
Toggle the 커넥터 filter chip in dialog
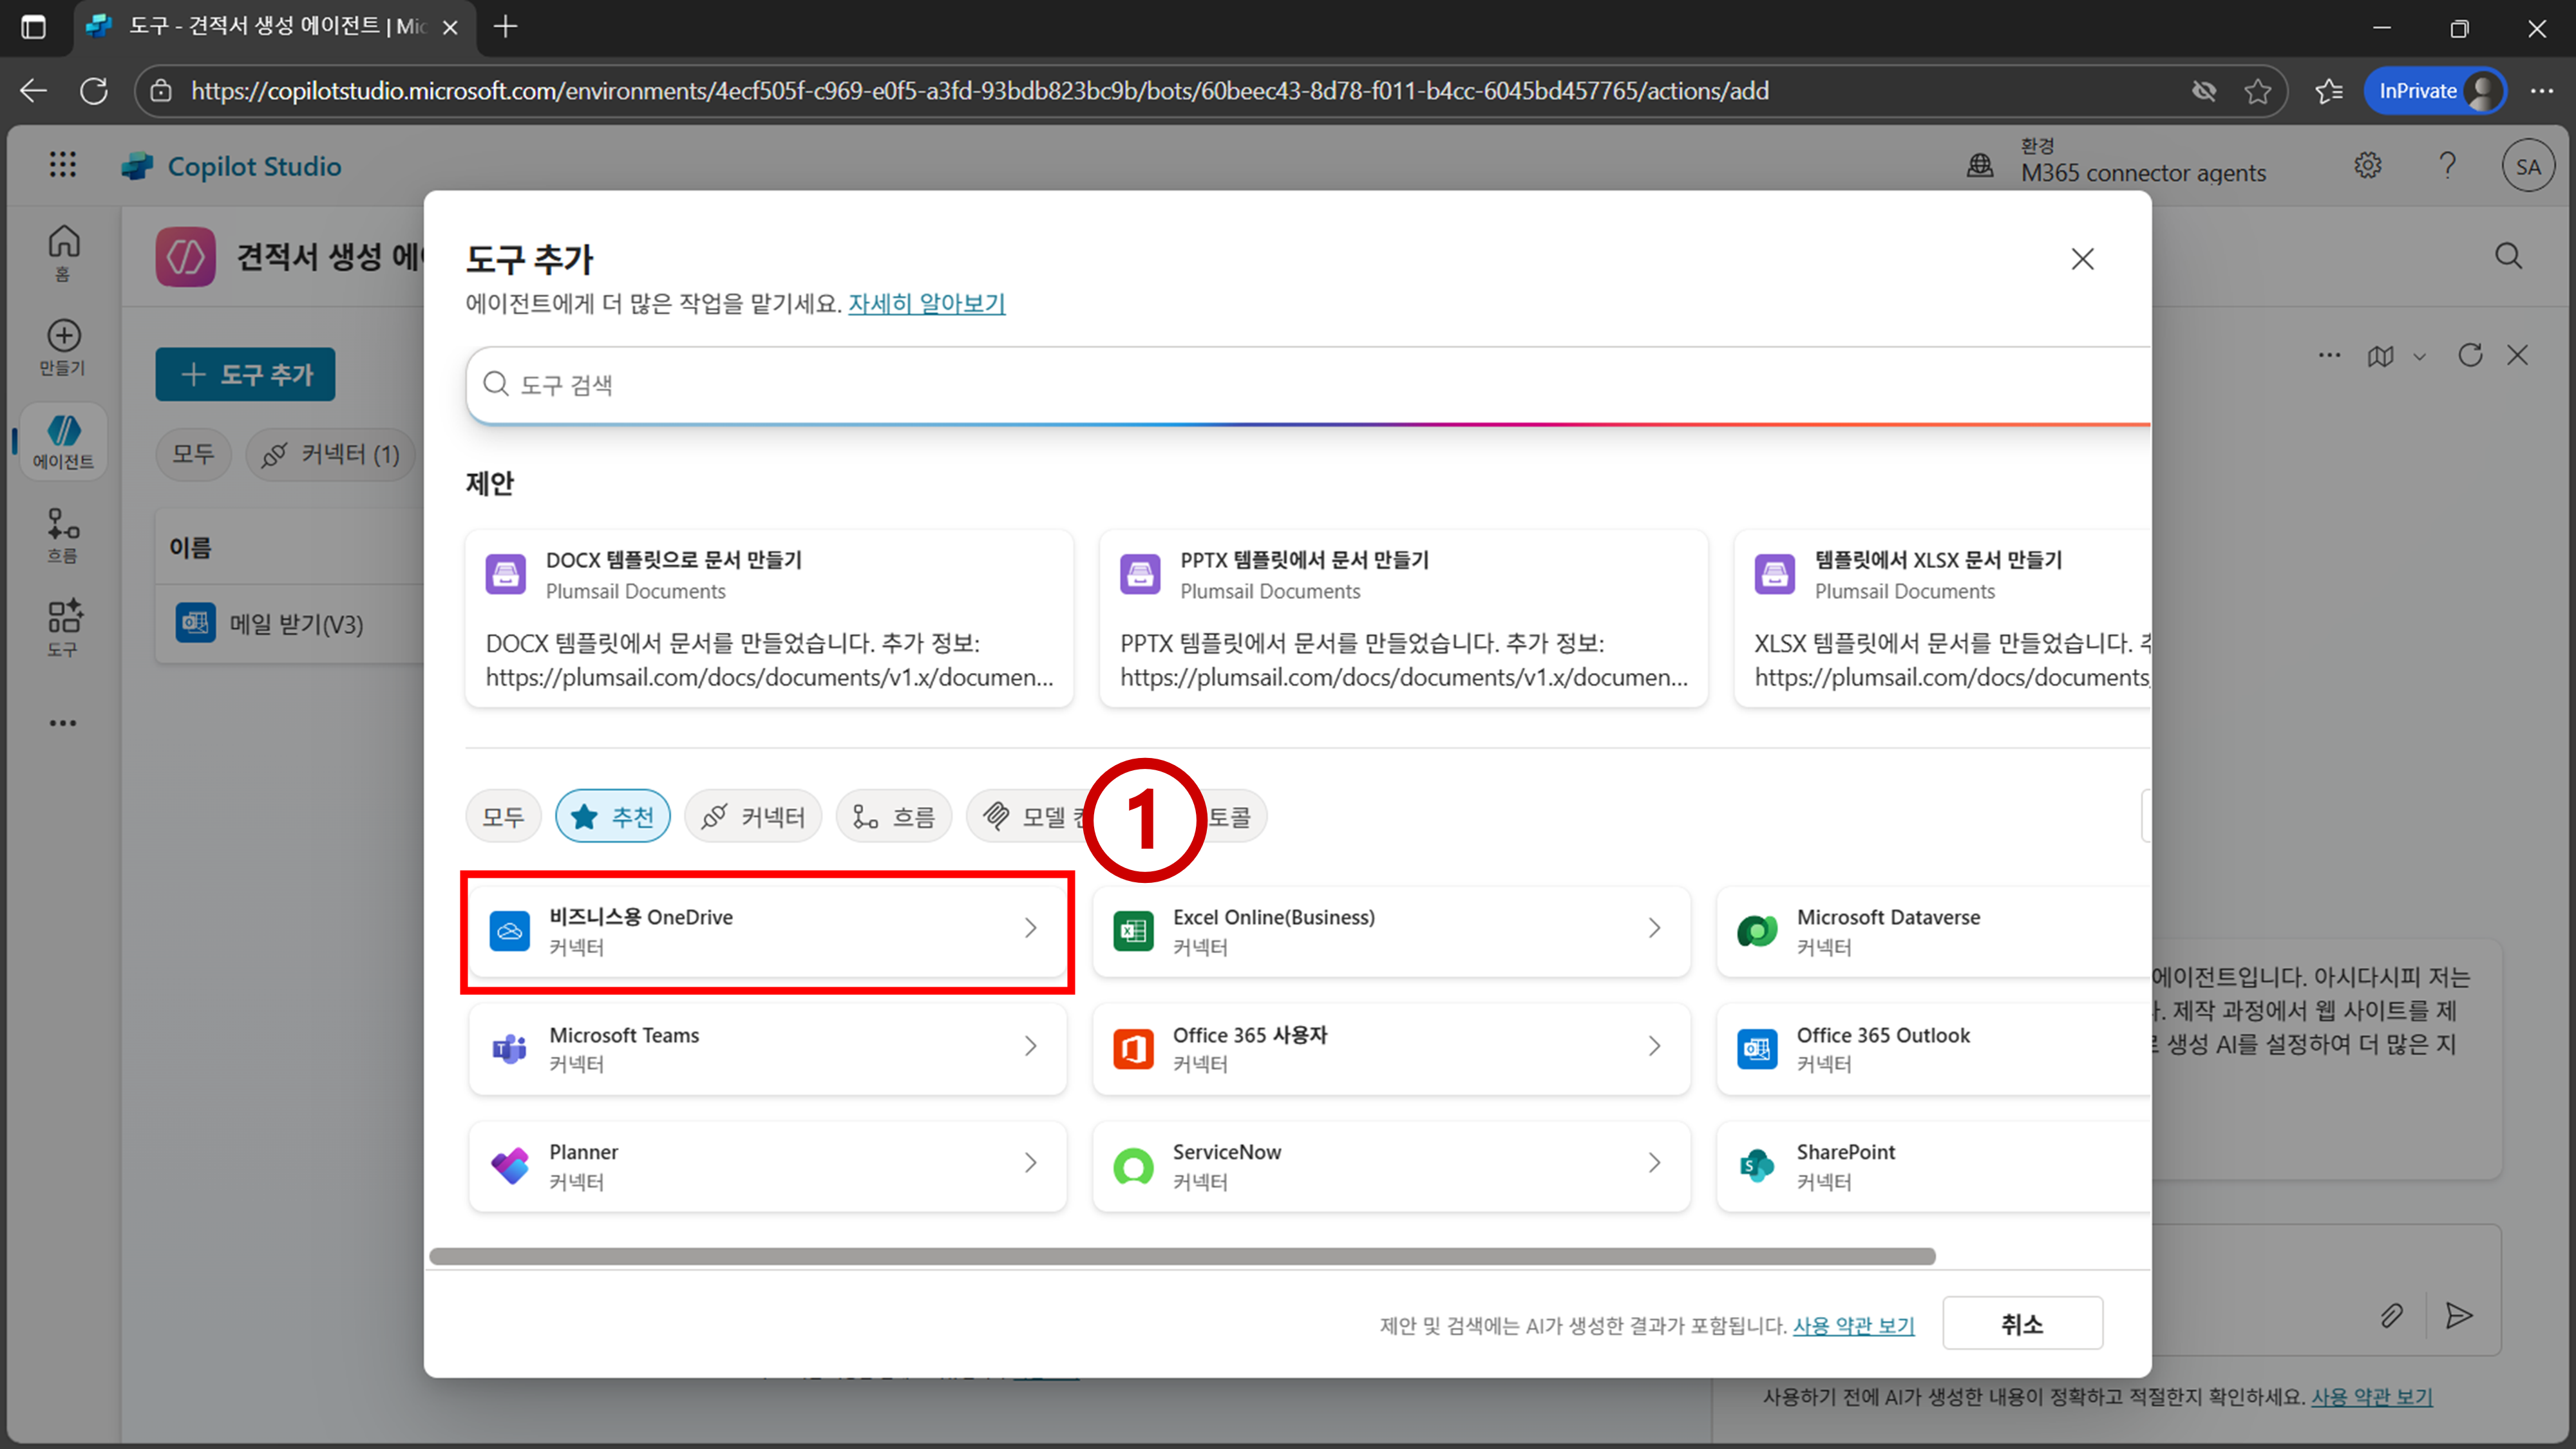click(x=753, y=817)
